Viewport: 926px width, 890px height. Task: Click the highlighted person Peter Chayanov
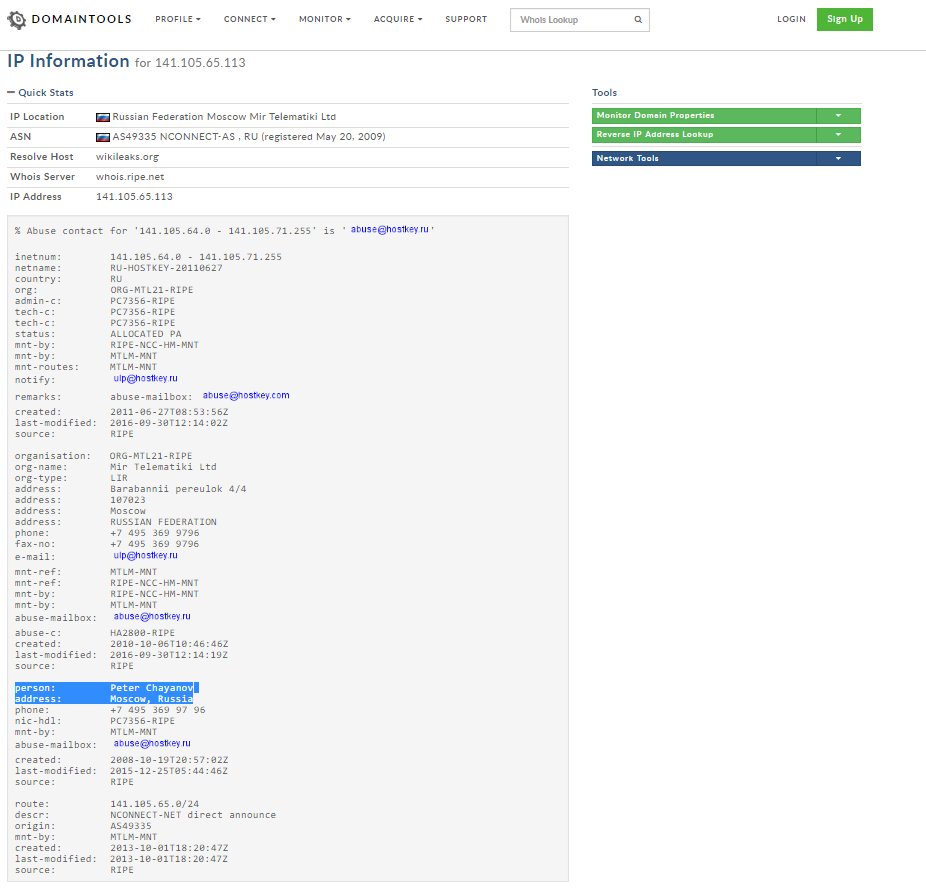pyautogui.click(x=151, y=688)
